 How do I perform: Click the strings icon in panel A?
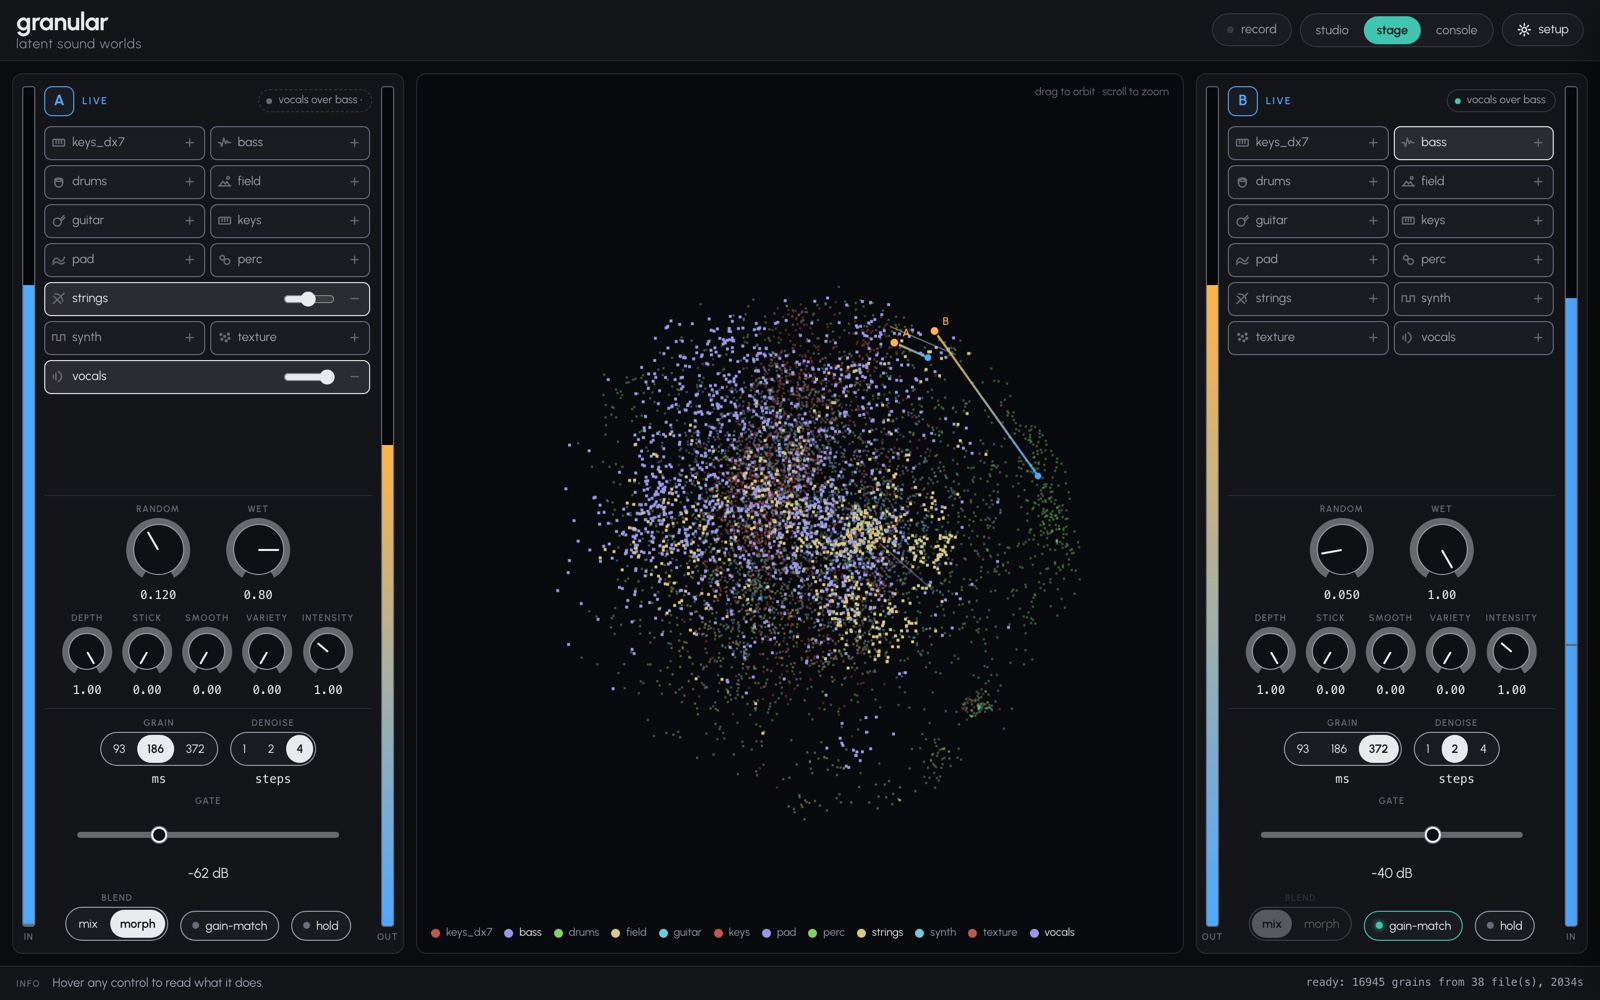pyautogui.click(x=59, y=299)
